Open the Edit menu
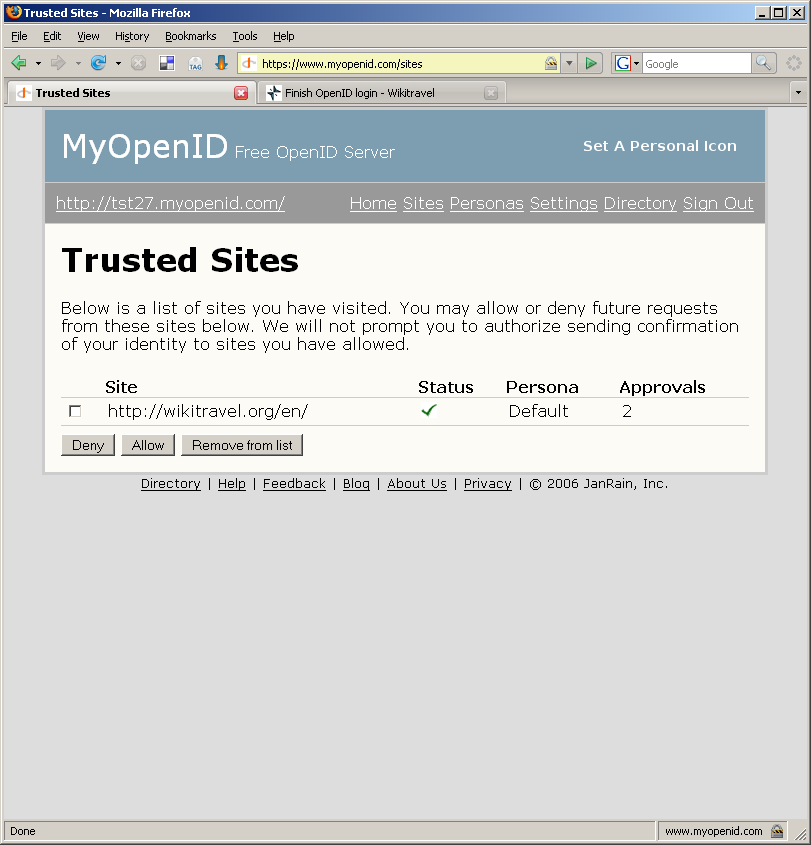 point(52,36)
